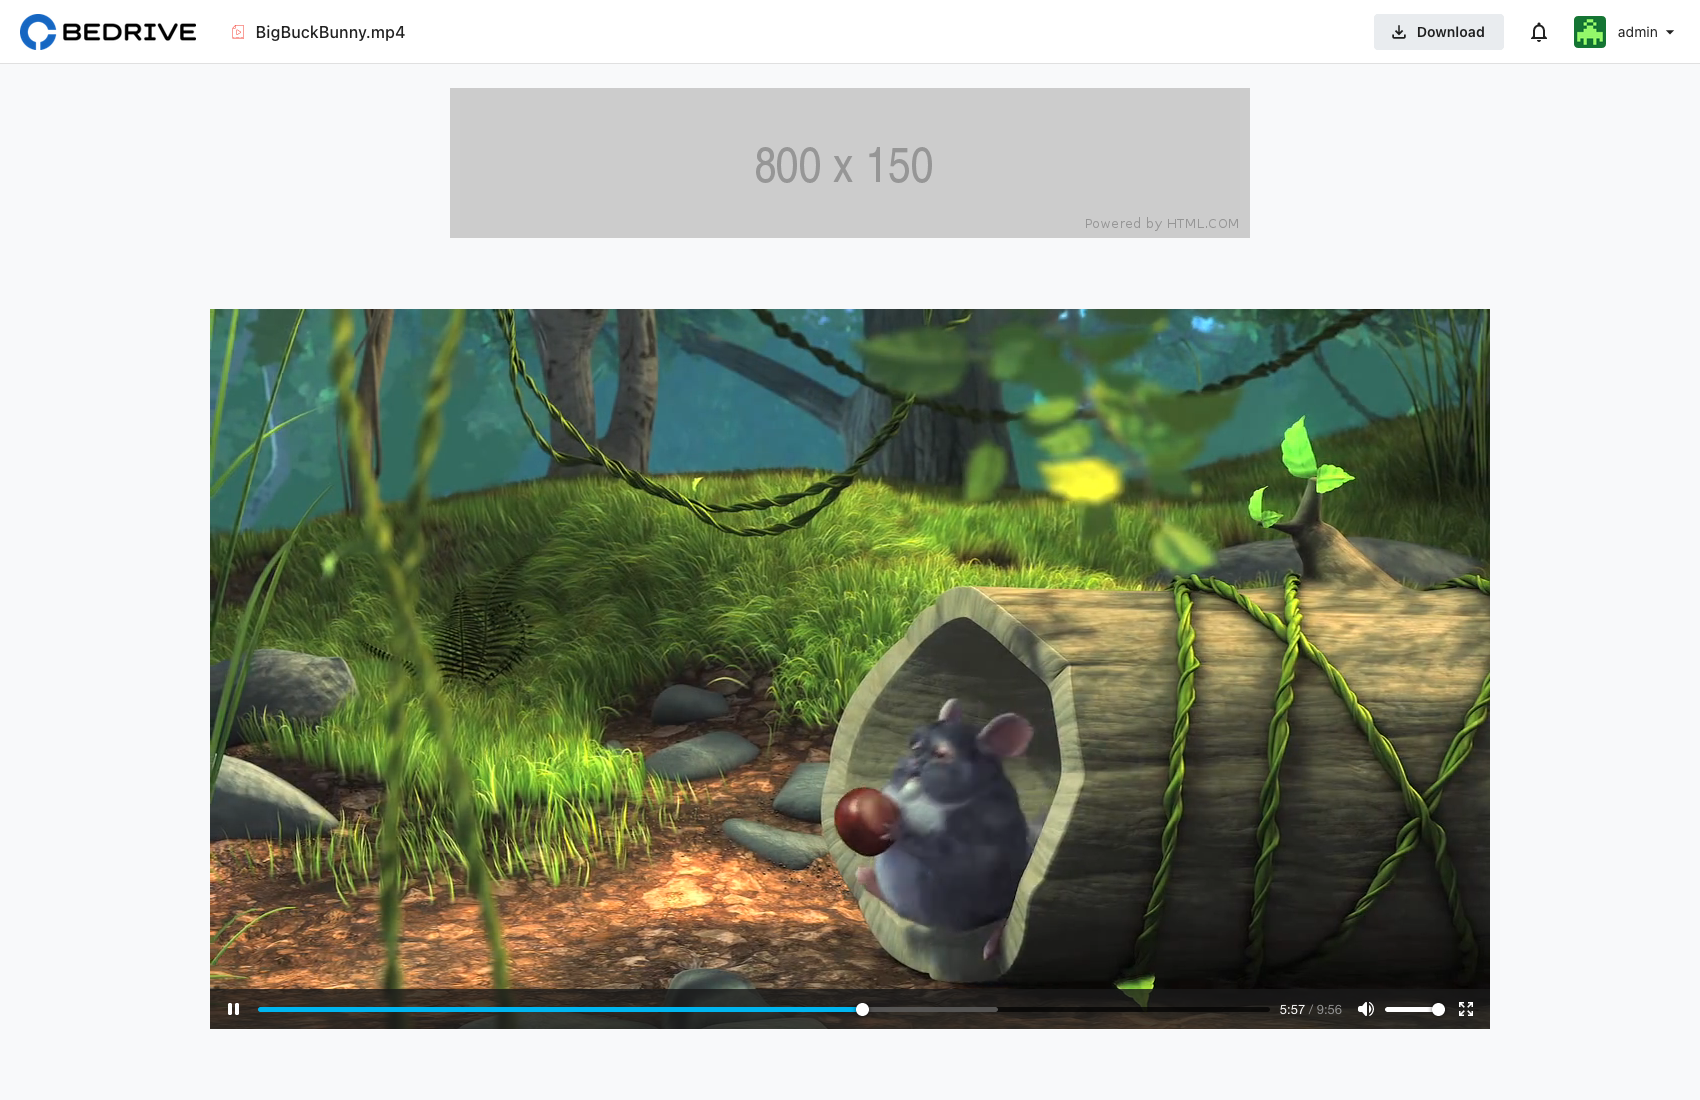Viewport: 1700px width, 1100px height.
Task: Follow the Powered by HTML.COM link
Action: (x=1161, y=224)
